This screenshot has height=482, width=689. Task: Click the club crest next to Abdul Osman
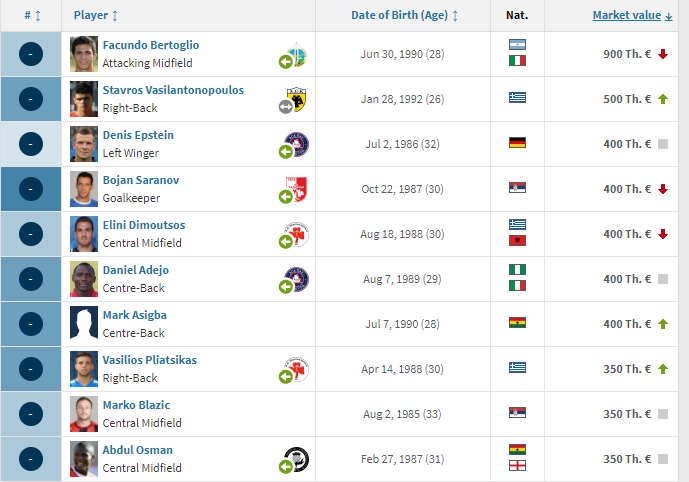coord(297,459)
